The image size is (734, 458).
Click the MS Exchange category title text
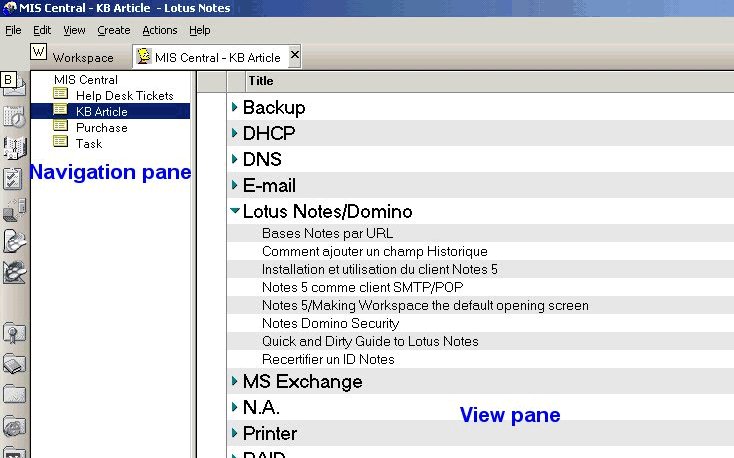[302, 381]
